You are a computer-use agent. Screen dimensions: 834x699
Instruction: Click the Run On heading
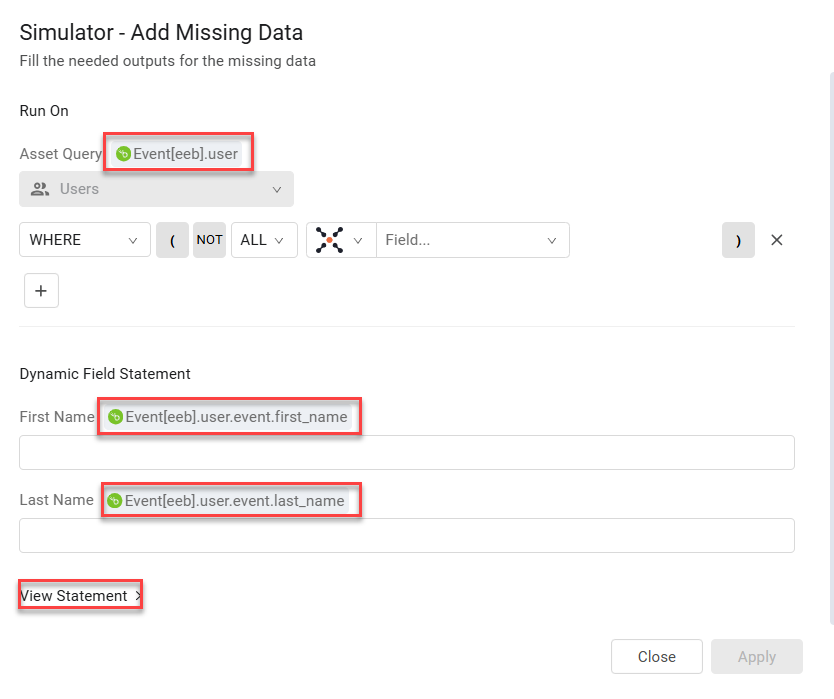pyautogui.click(x=44, y=111)
